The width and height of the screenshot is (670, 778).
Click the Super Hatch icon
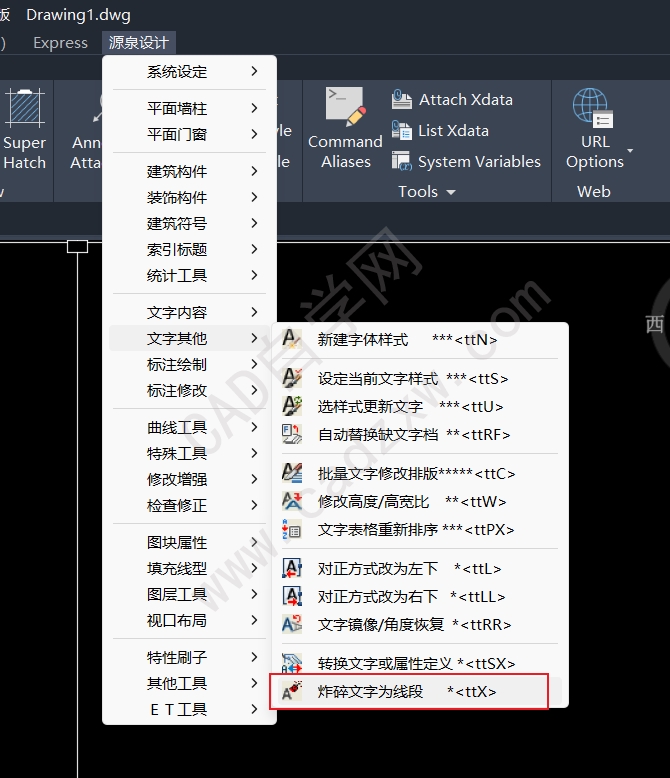tap(24, 107)
